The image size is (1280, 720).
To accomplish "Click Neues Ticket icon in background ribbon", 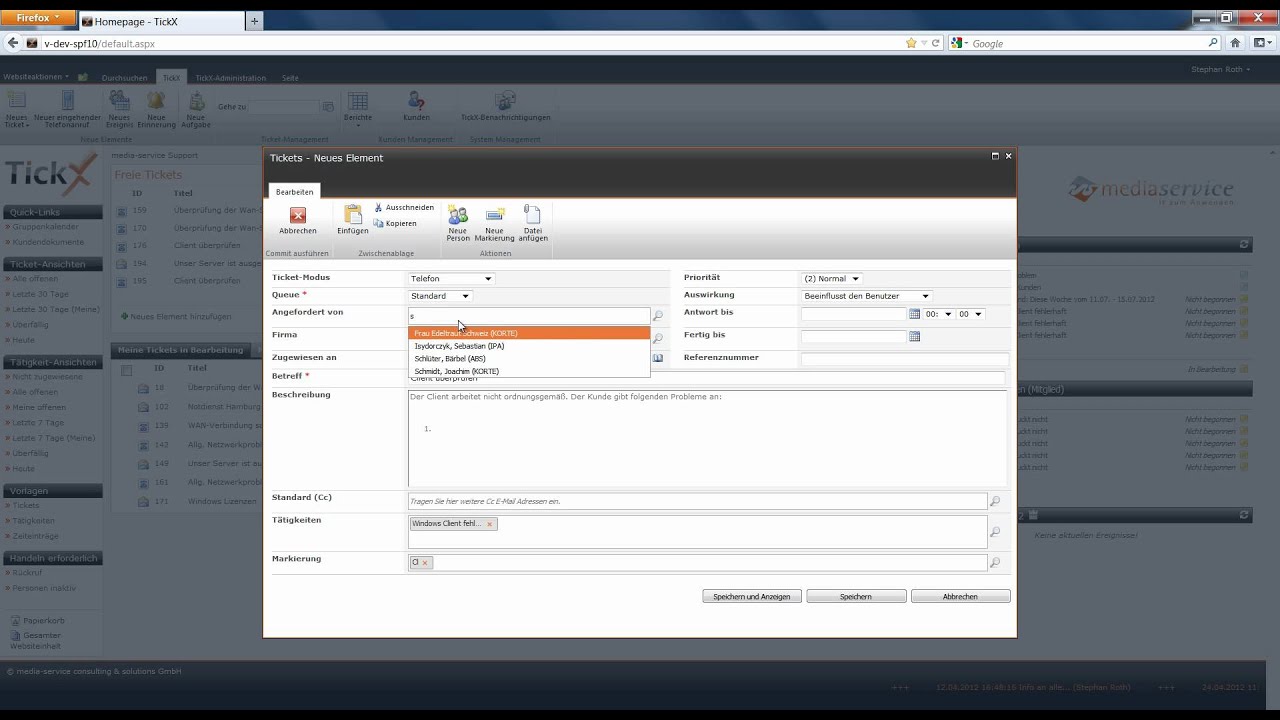I will [17, 100].
